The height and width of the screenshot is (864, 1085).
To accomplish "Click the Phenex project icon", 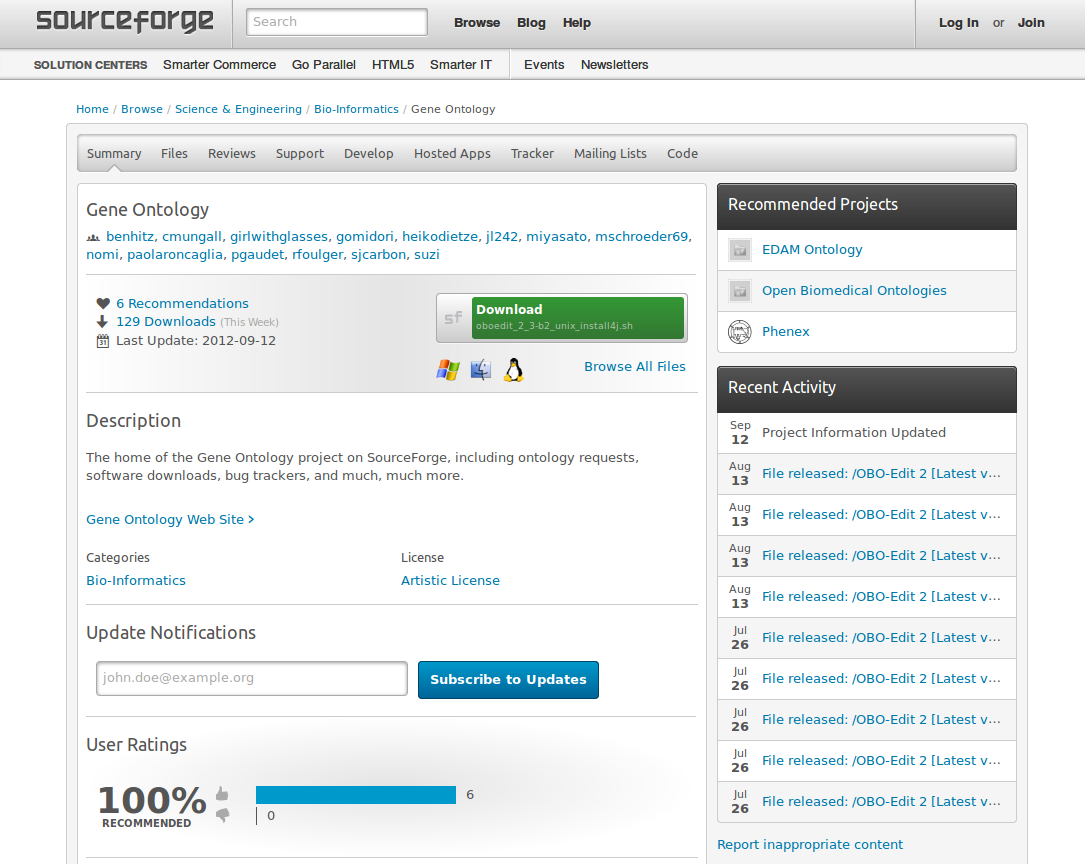I will (740, 331).
